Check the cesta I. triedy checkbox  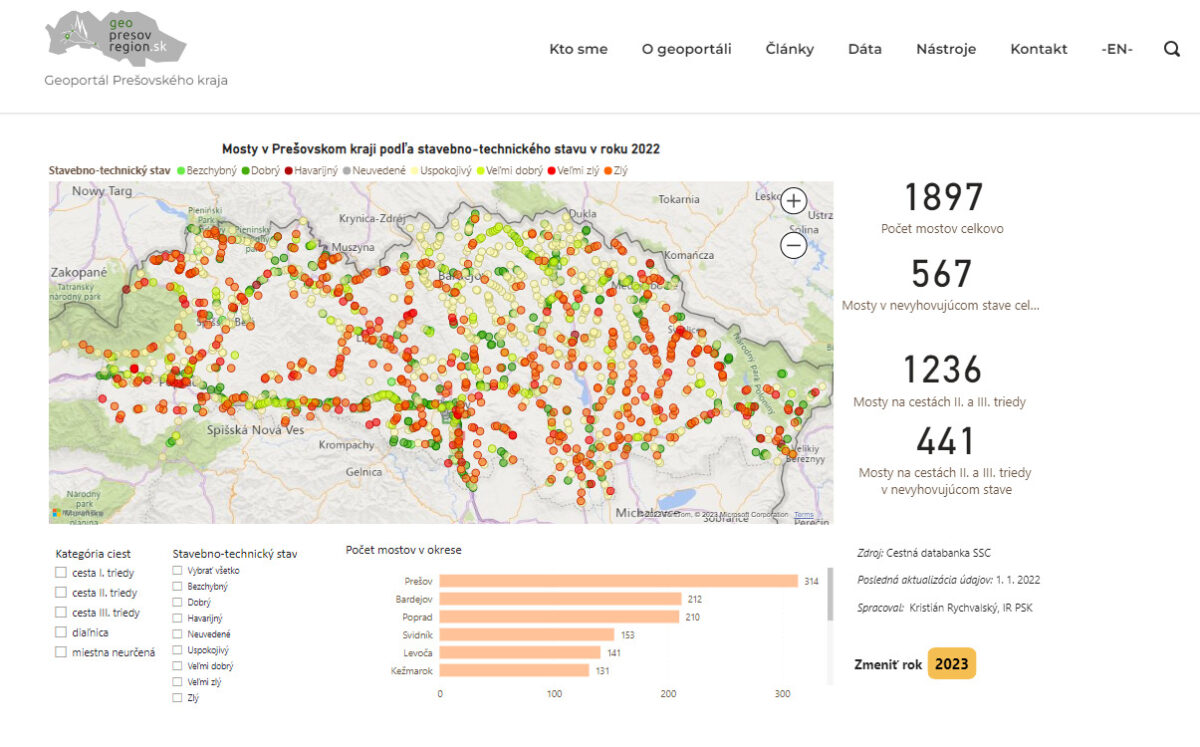[61, 573]
